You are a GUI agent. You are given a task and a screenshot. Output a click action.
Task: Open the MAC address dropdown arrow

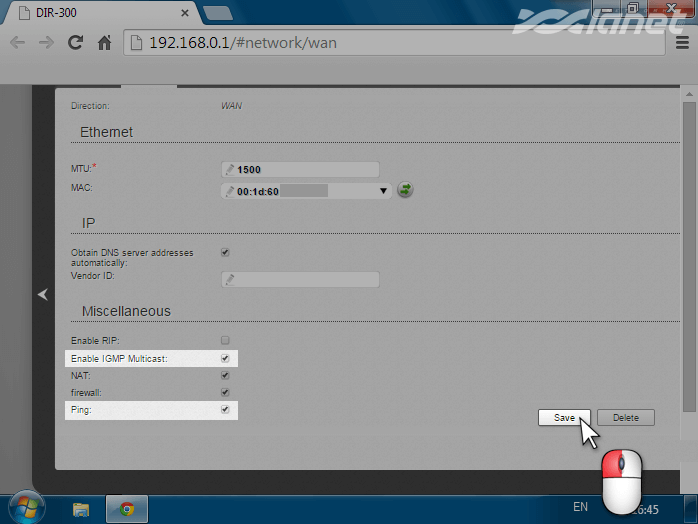click(383, 190)
